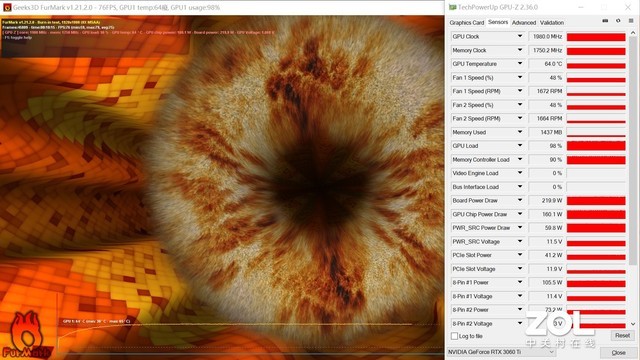Open the PCIe Slot Voltage dropdown
Viewport: 640px width, 360px height.
point(520,269)
